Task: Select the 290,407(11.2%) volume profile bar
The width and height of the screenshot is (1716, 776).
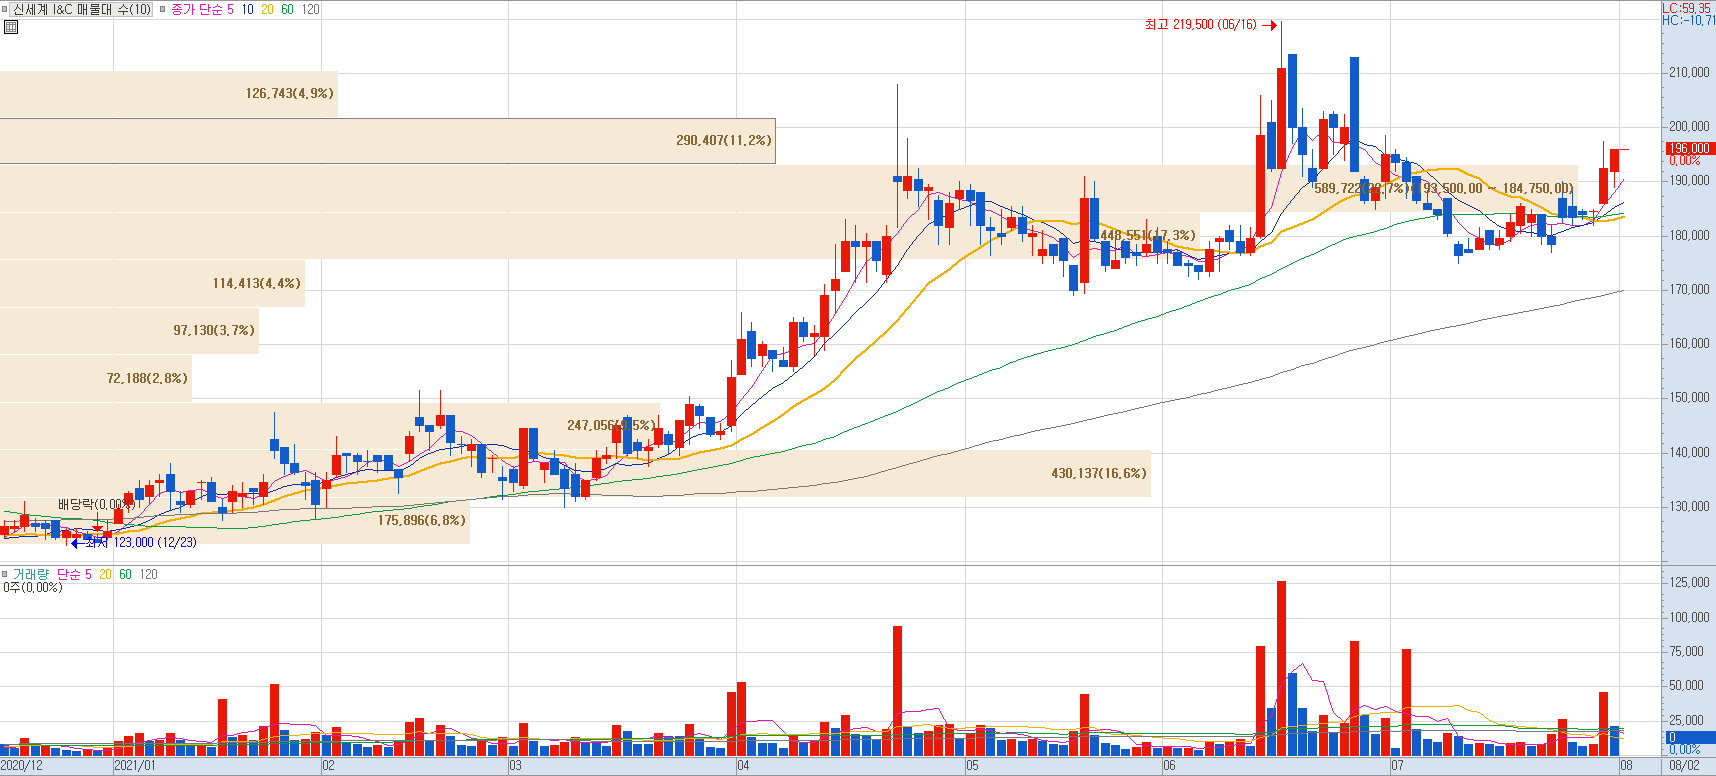Action: pyautogui.click(x=387, y=141)
